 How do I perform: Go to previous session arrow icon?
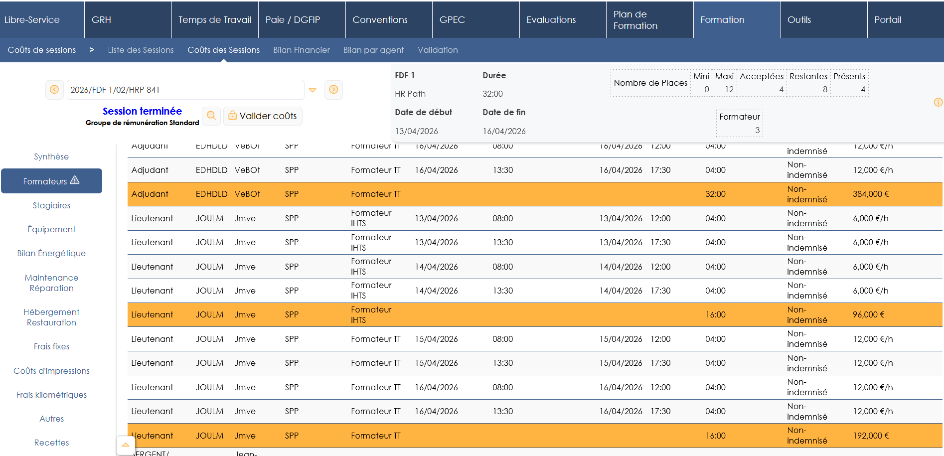point(54,90)
